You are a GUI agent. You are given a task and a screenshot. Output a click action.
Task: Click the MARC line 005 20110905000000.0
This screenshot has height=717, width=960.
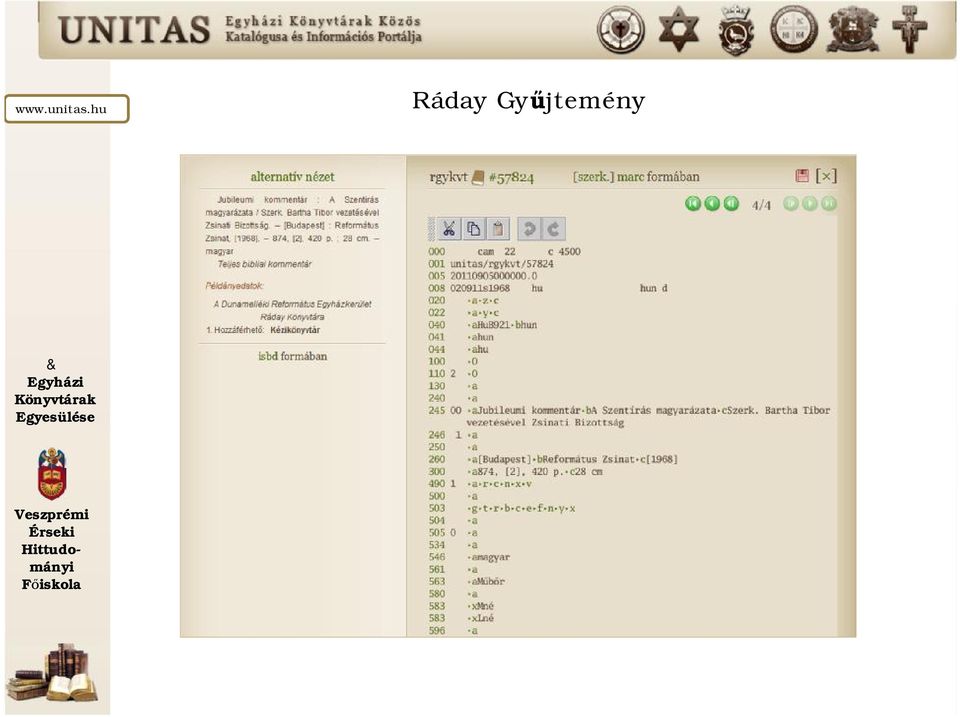coord(483,276)
